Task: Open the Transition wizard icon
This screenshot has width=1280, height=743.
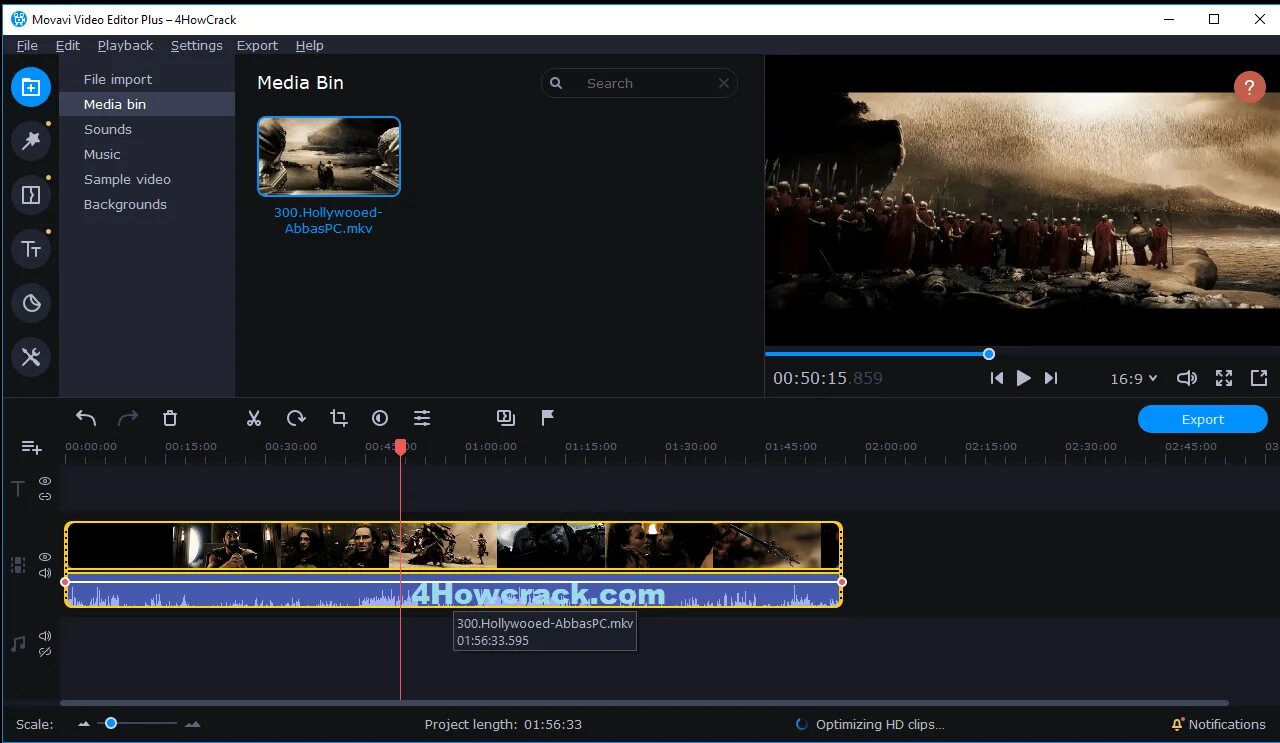Action: (x=506, y=418)
